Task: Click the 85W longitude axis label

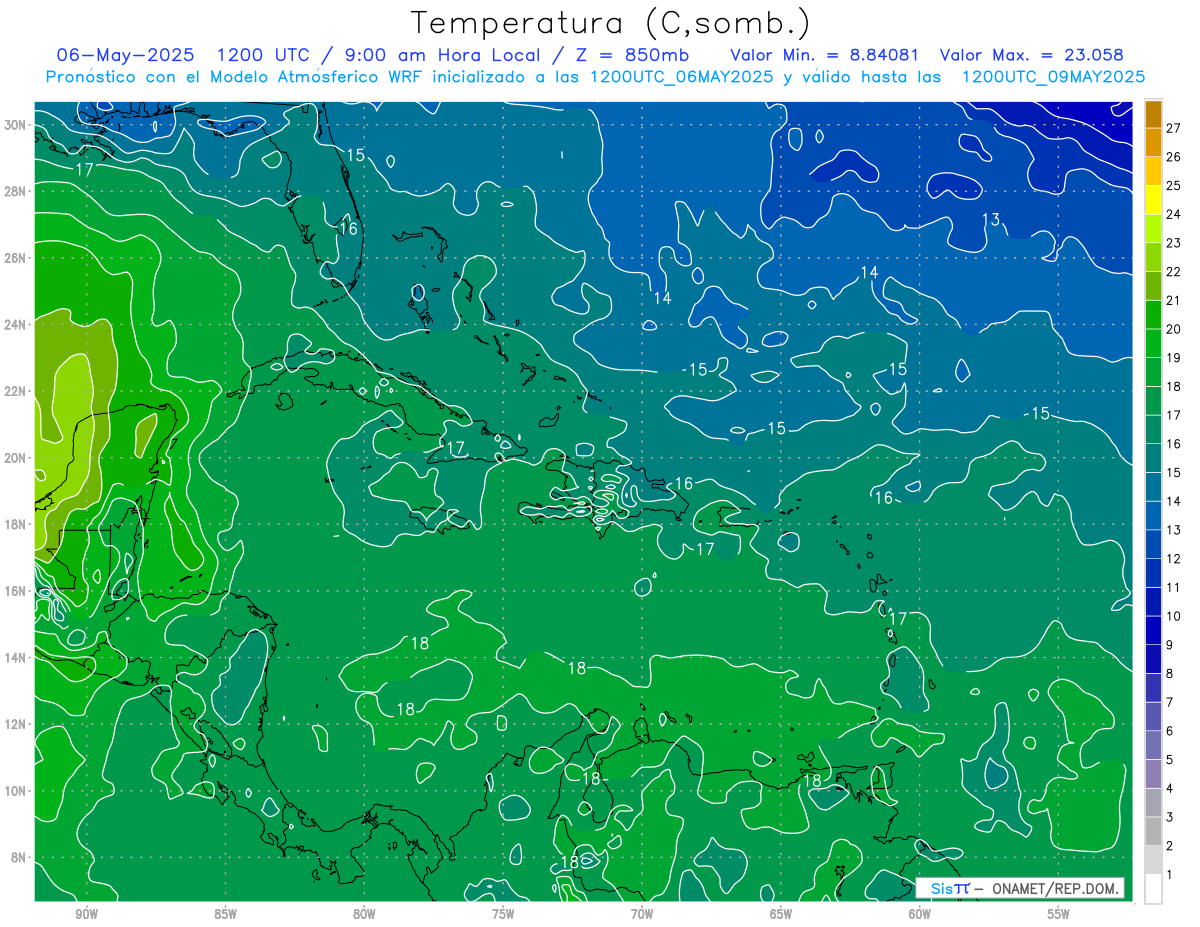Action: 225,915
